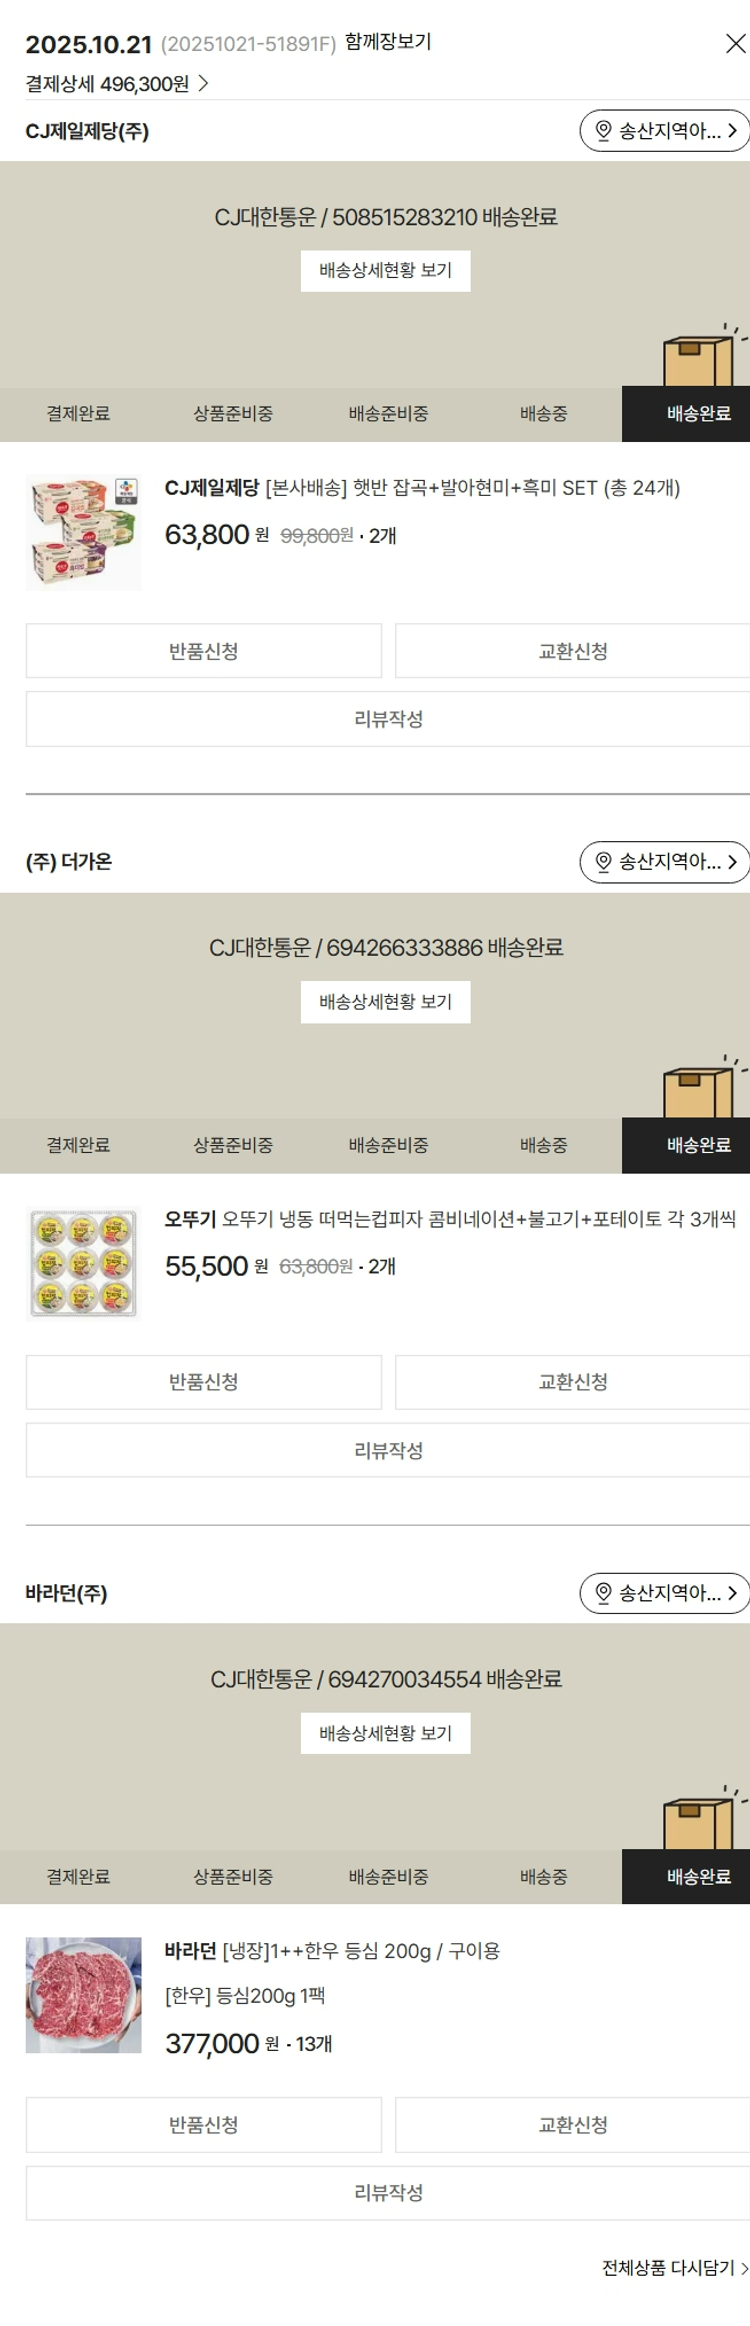Screen dimensions: 750x2326
Task: Write a review (리뷰작성) for 햇반 set
Action: coord(388,719)
